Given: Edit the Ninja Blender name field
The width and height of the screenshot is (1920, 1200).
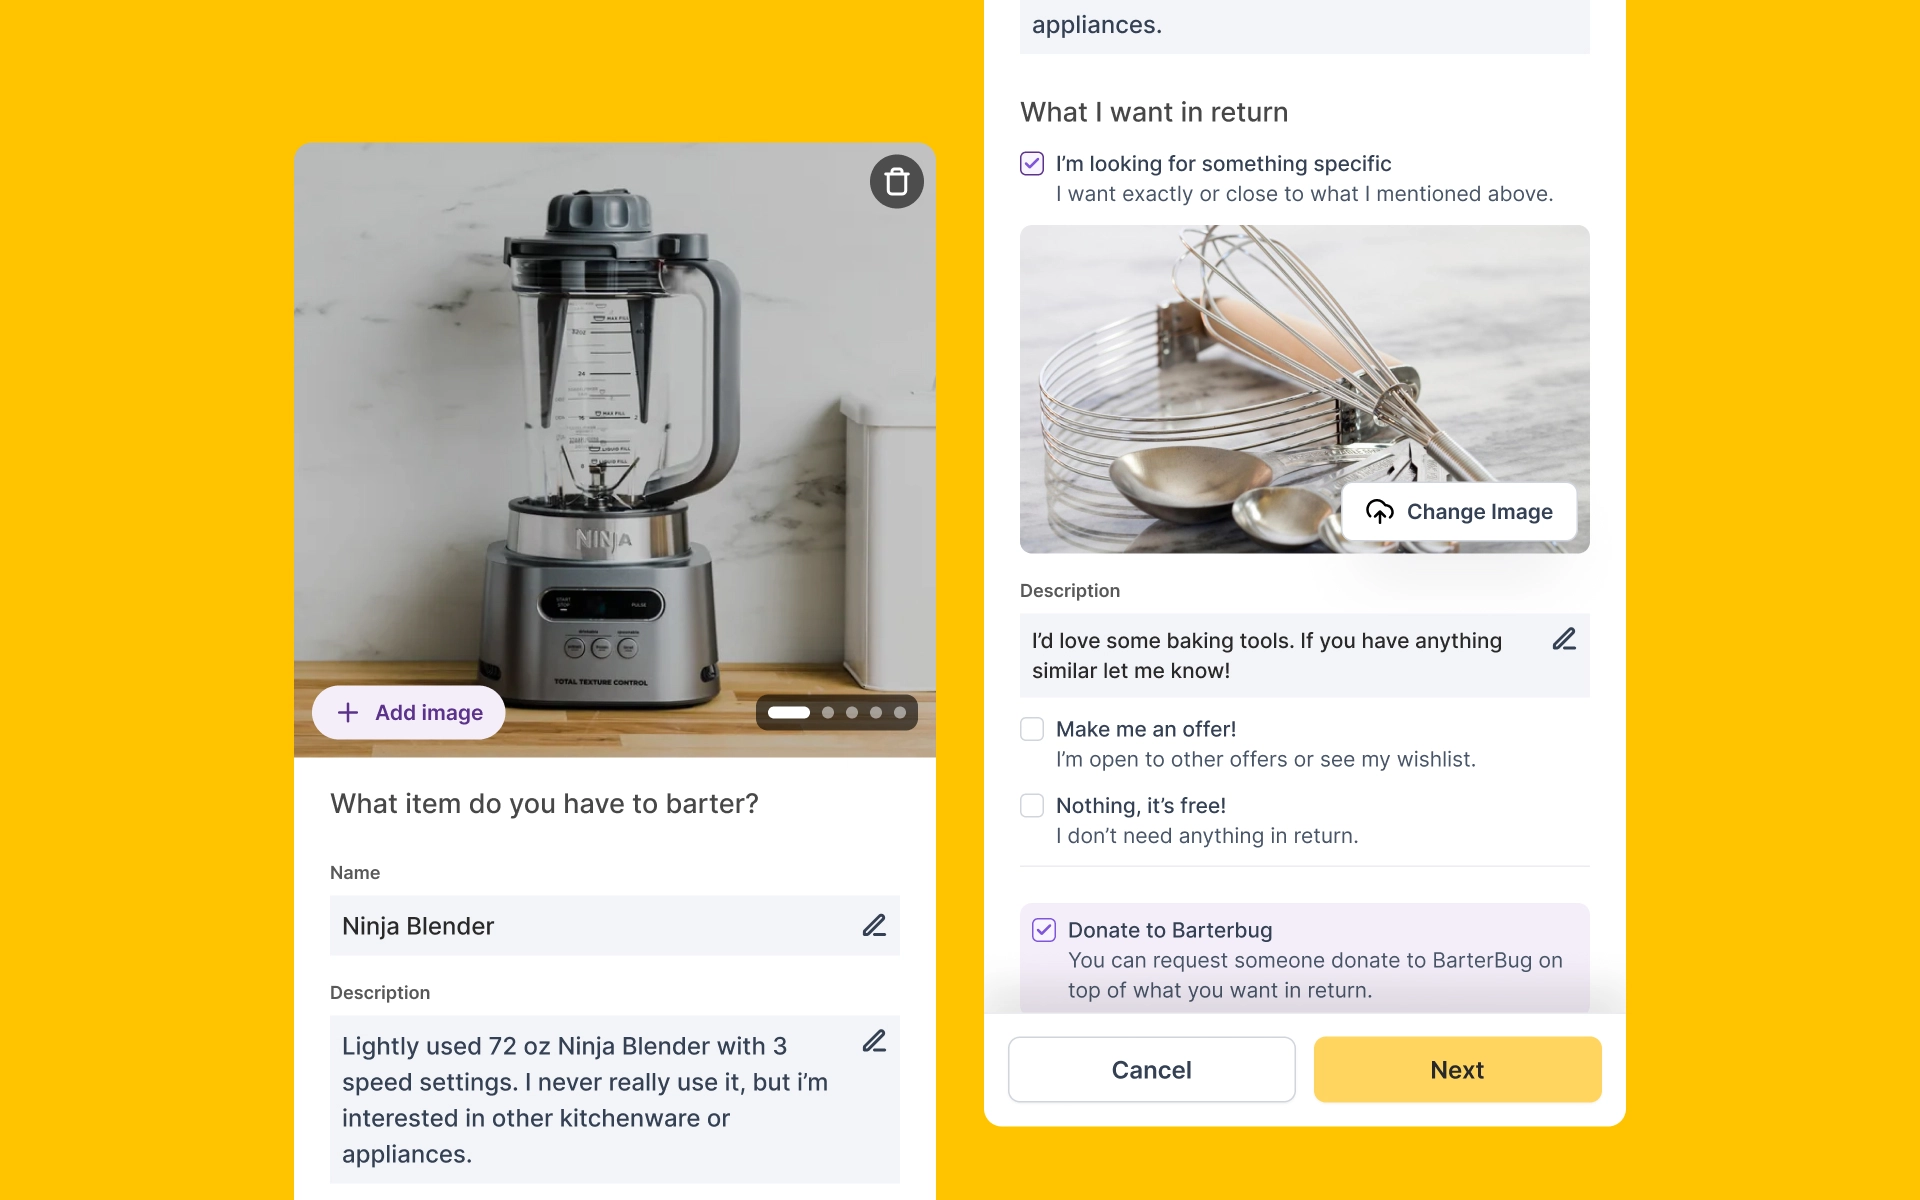Looking at the screenshot, I should coord(874,926).
